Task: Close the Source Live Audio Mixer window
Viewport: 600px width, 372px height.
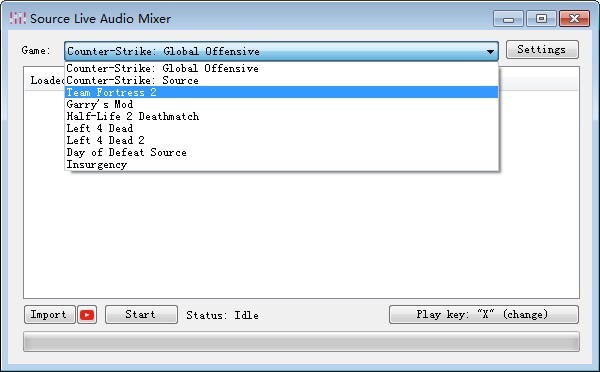Action: pyautogui.click(x=574, y=19)
